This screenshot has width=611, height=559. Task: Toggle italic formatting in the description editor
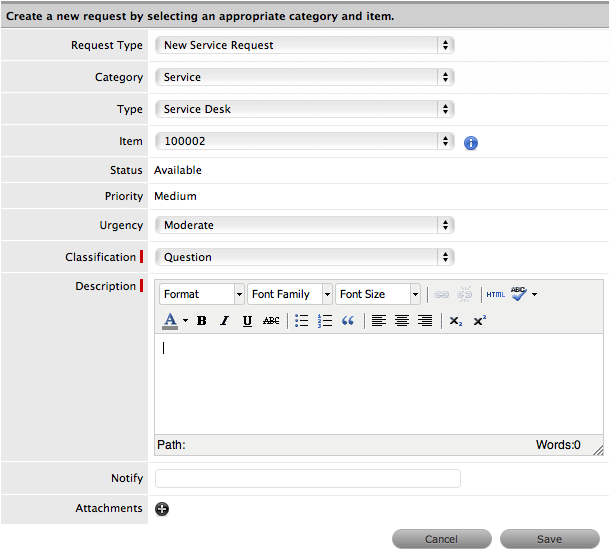point(224,321)
